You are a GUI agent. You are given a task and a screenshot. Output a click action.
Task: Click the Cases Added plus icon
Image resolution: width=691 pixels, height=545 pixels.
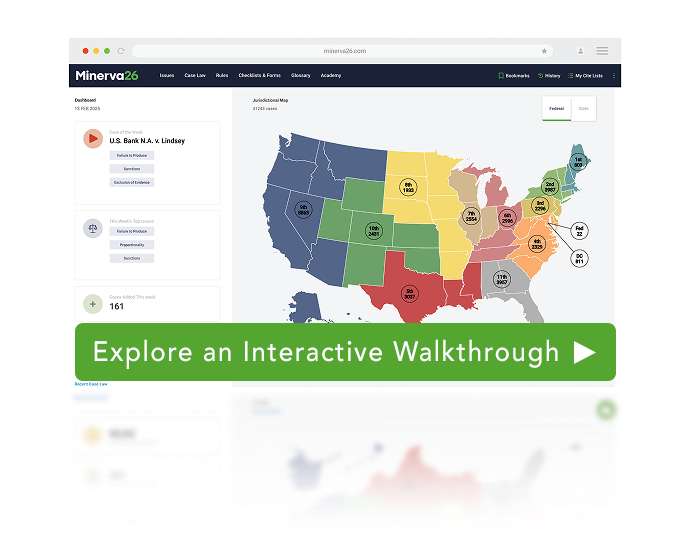click(93, 304)
